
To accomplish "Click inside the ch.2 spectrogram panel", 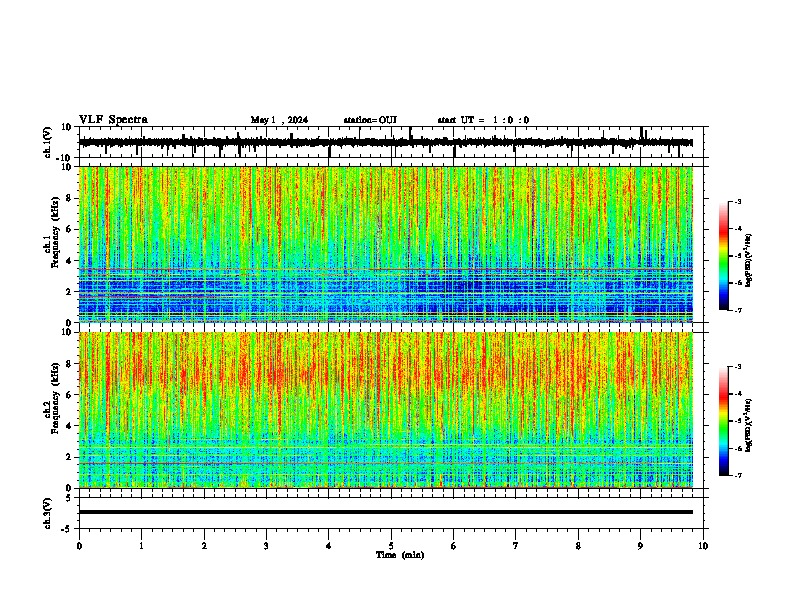I will (385, 410).
